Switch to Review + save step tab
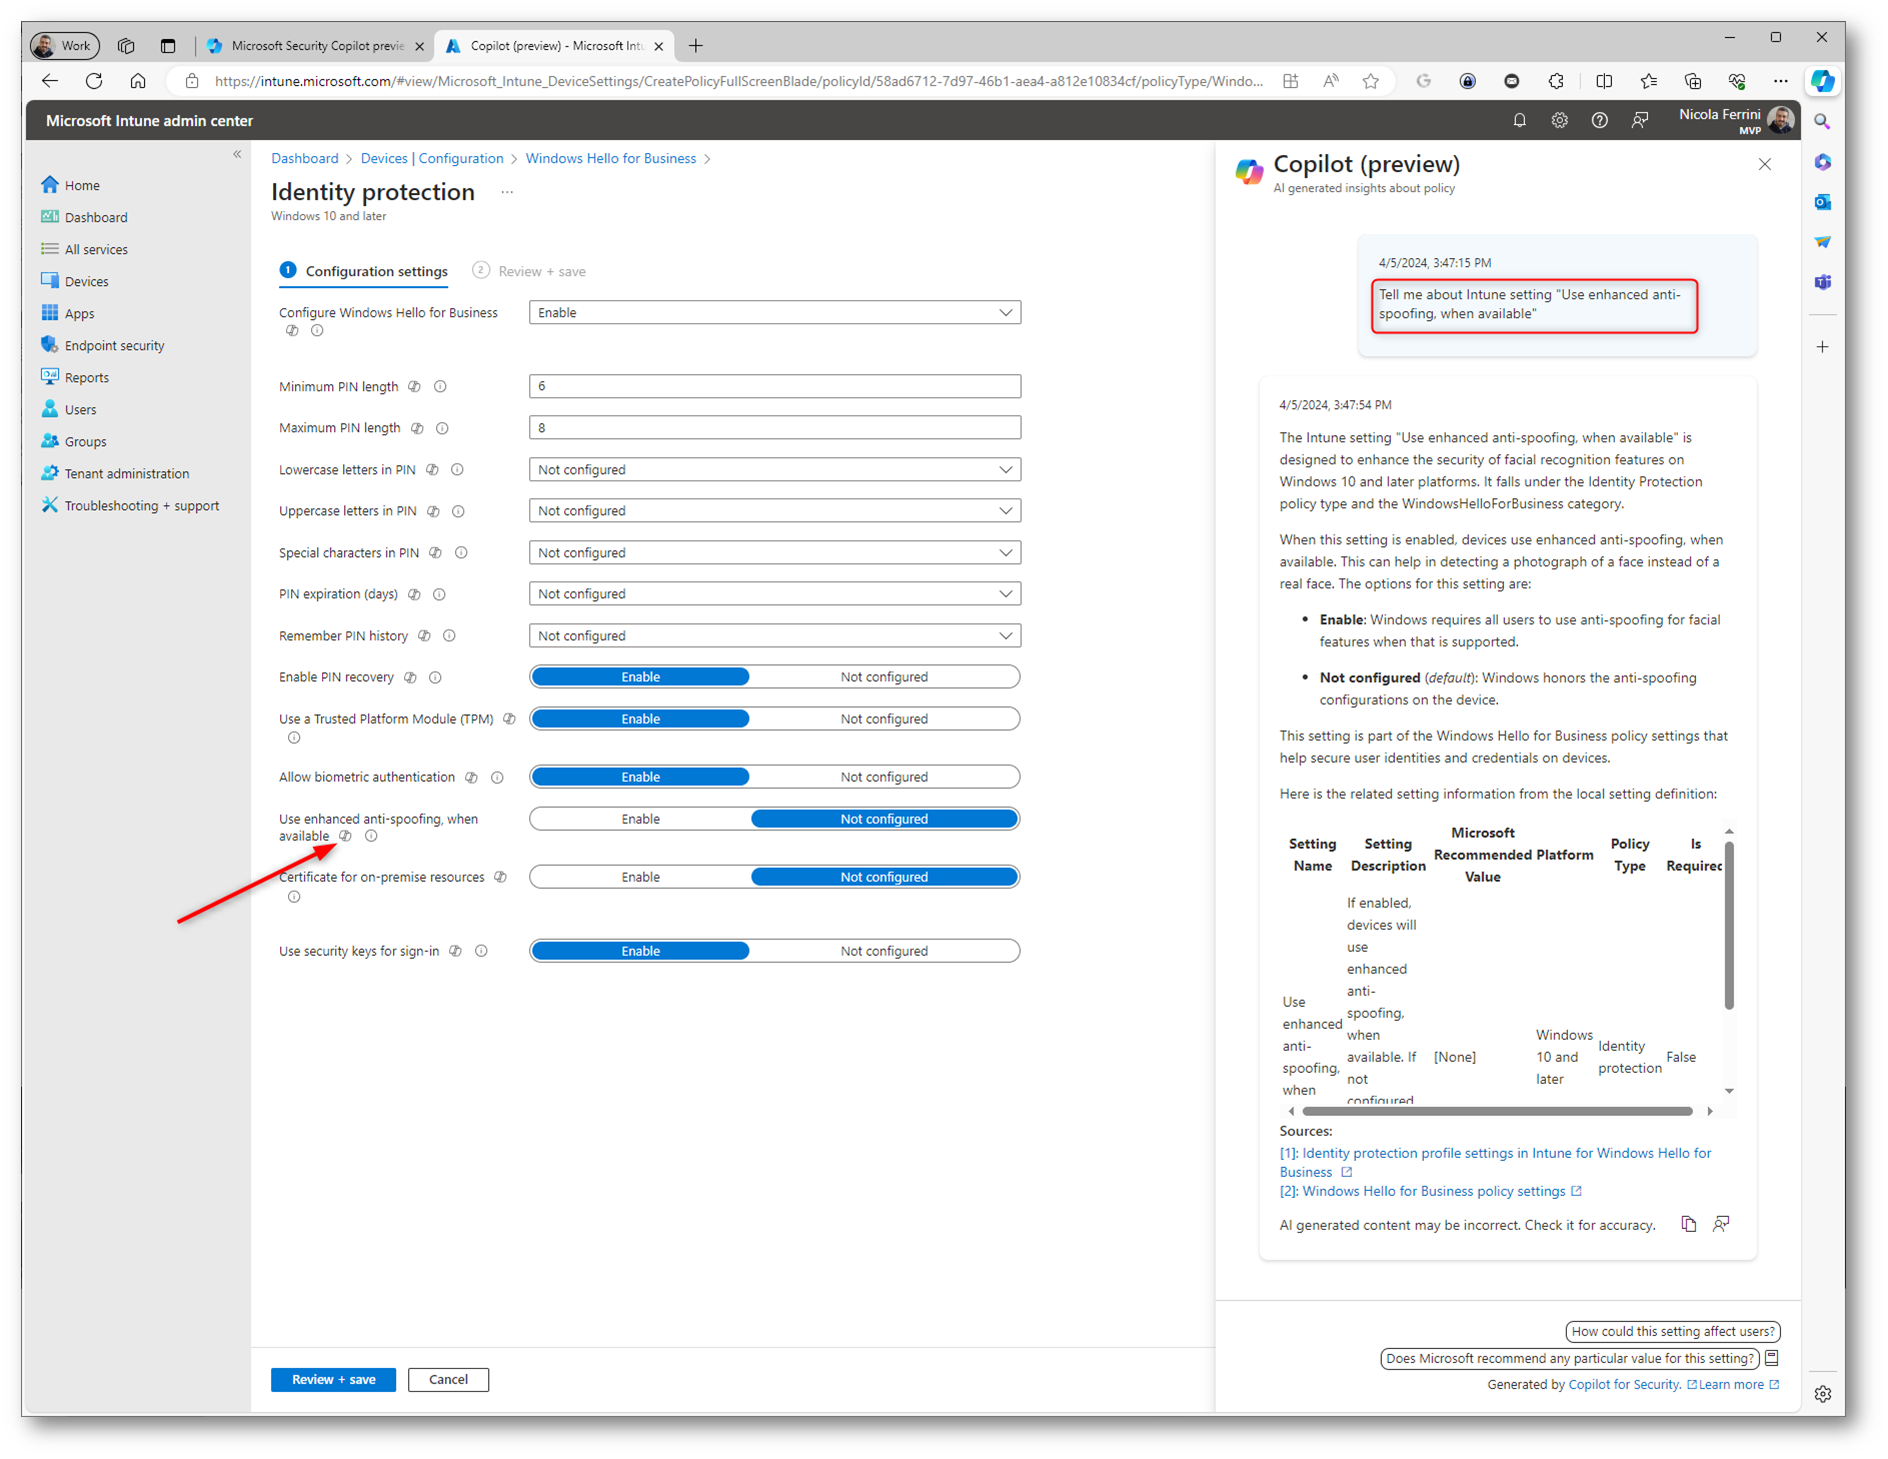This screenshot has width=1888, height=1459. tap(529, 271)
